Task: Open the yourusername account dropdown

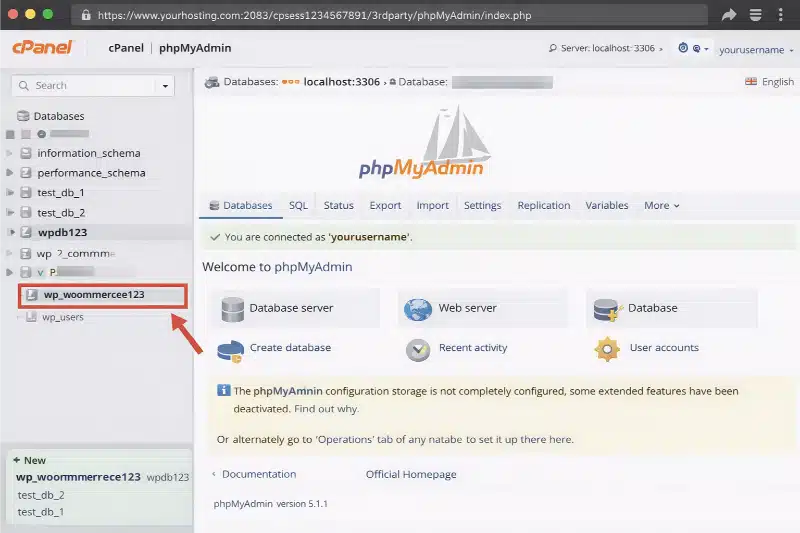Action: (756, 49)
